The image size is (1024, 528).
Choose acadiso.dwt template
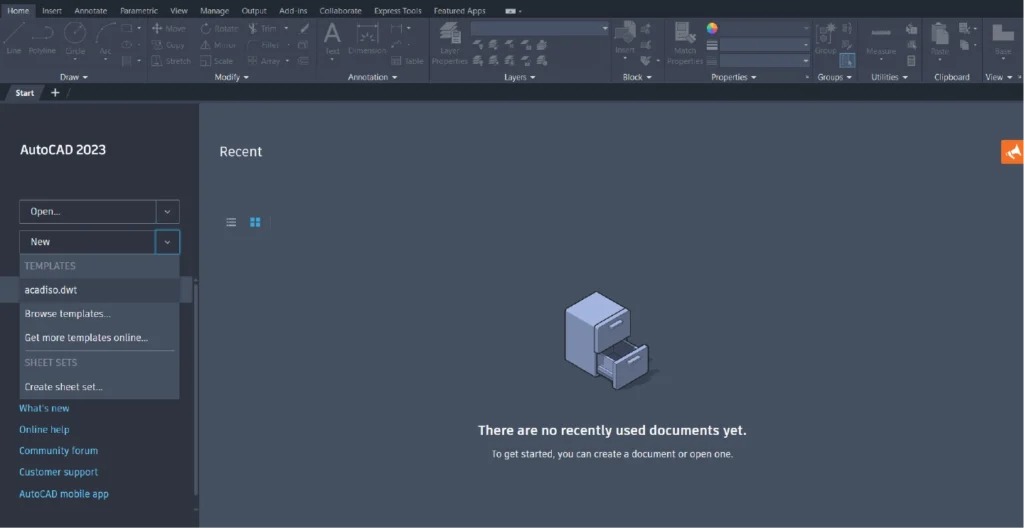(99, 289)
